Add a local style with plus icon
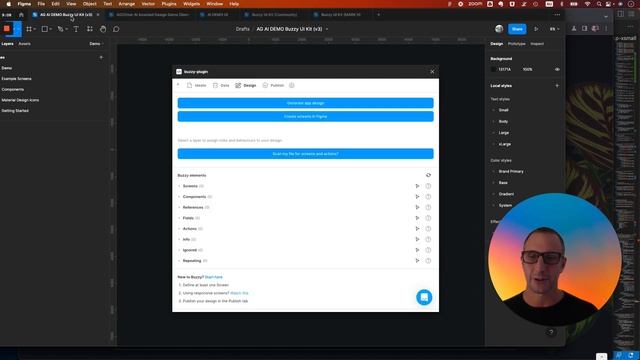The height and width of the screenshot is (360, 640). [x=557, y=86]
